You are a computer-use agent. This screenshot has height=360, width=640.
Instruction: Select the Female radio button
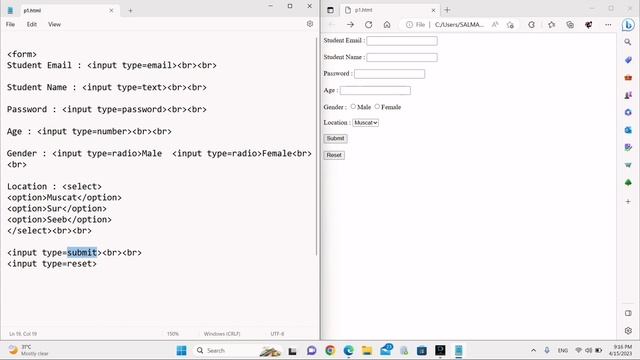(377, 107)
